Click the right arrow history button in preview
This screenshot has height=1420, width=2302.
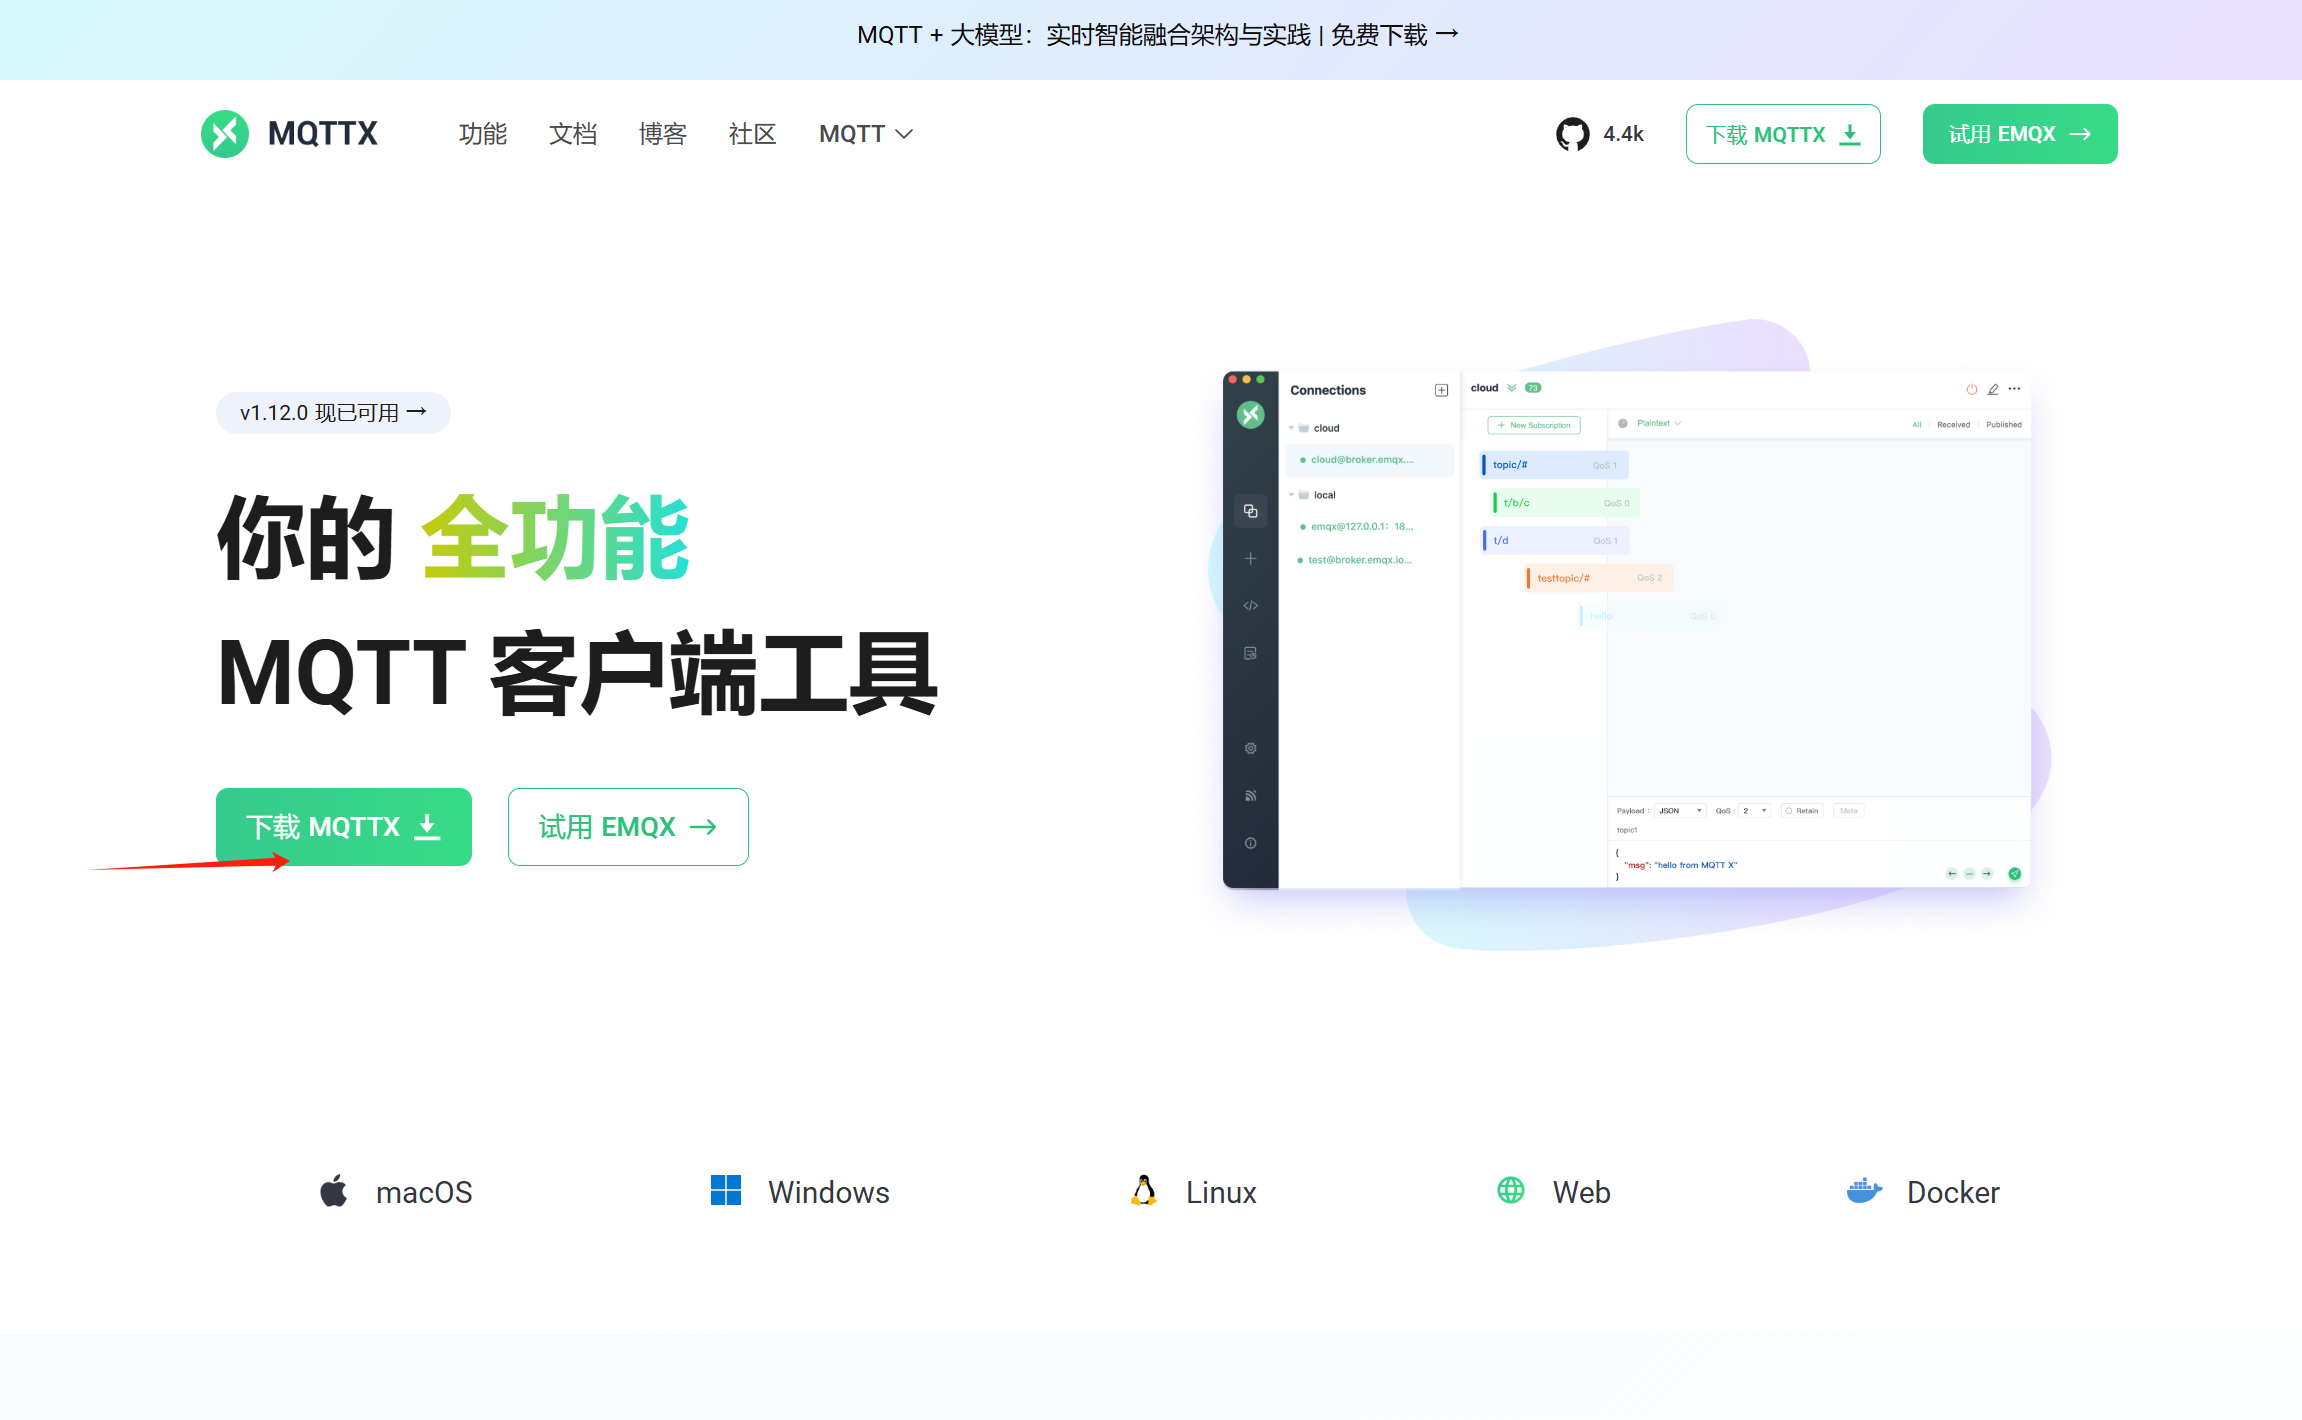pos(1987,874)
